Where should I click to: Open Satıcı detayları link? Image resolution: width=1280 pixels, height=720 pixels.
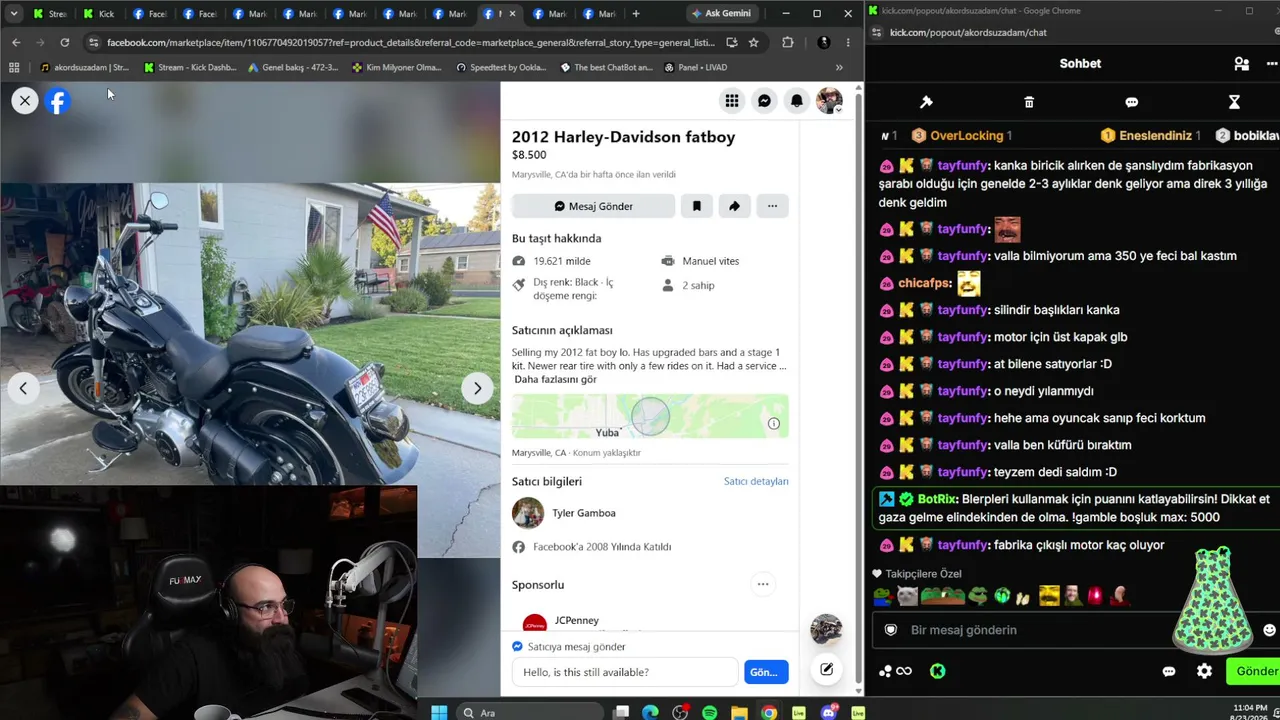pyautogui.click(x=756, y=481)
